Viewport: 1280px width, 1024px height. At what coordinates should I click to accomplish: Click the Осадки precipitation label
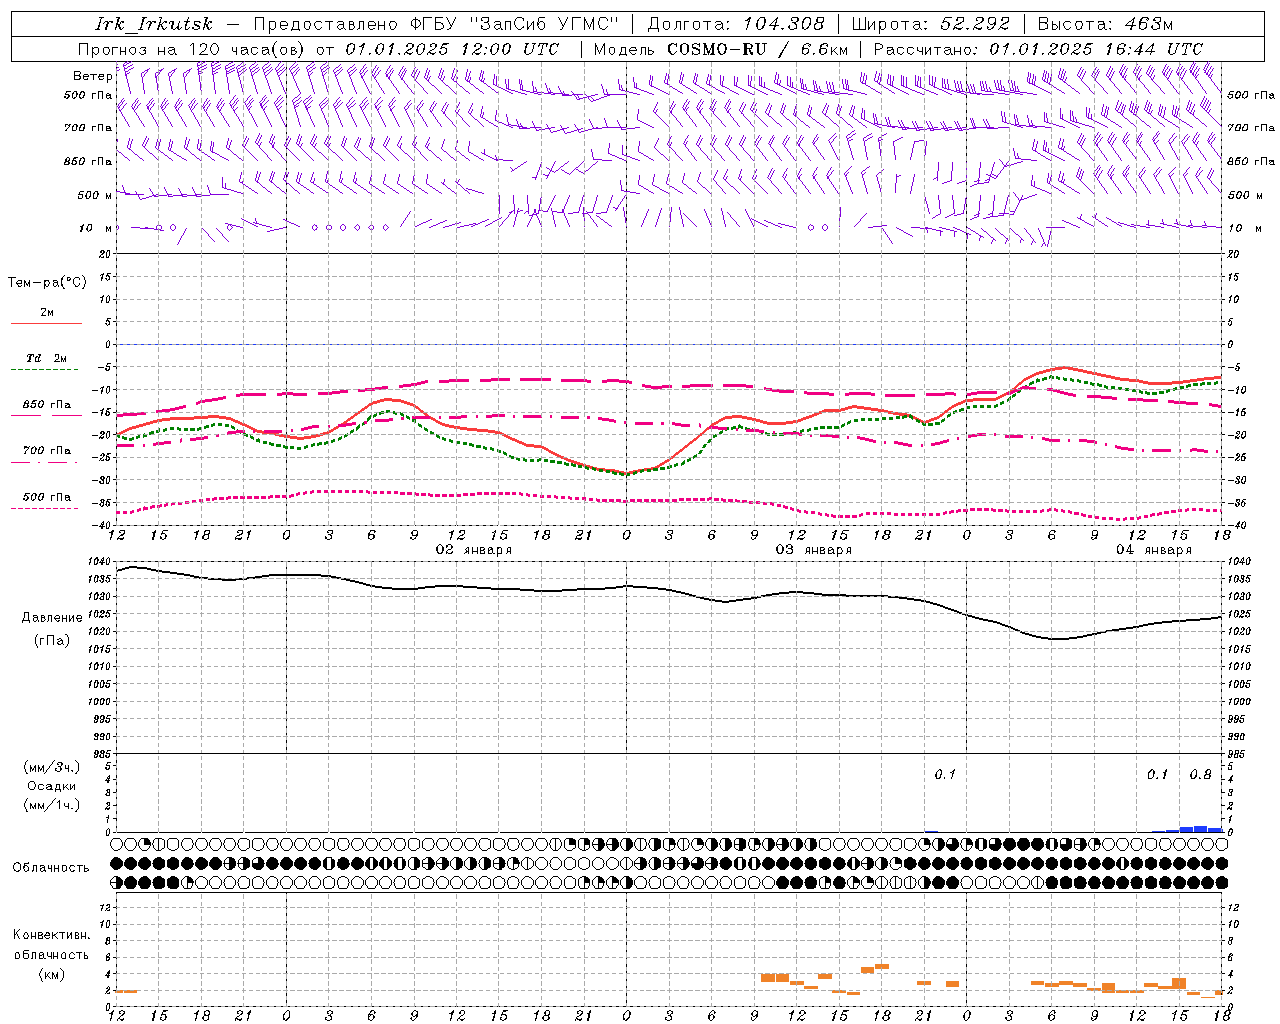pos(52,786)
